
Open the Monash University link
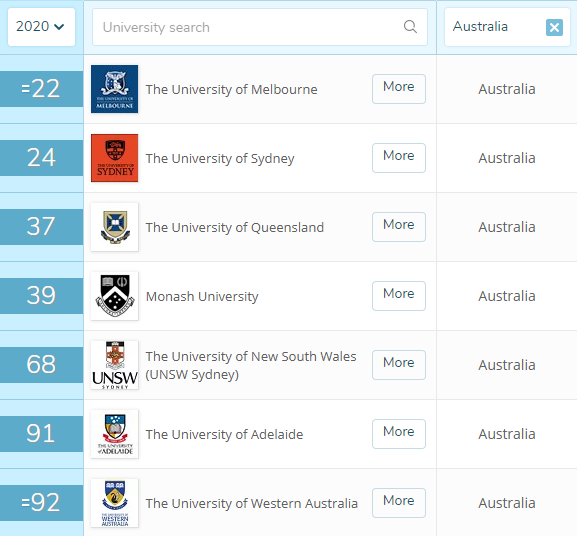coord(202,297)
